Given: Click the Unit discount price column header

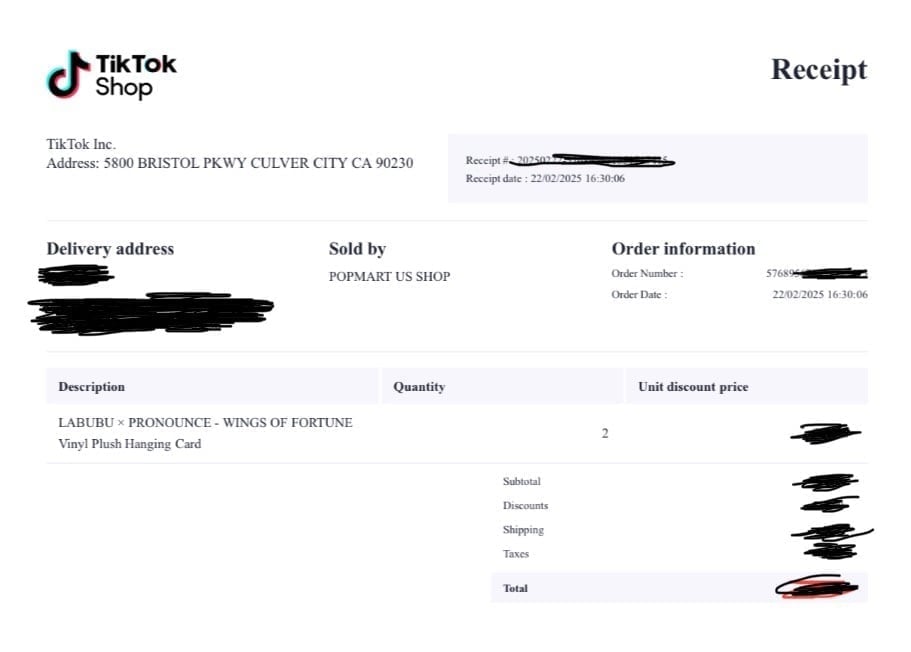Looking at the screenshot, I should tap(693, 387).
